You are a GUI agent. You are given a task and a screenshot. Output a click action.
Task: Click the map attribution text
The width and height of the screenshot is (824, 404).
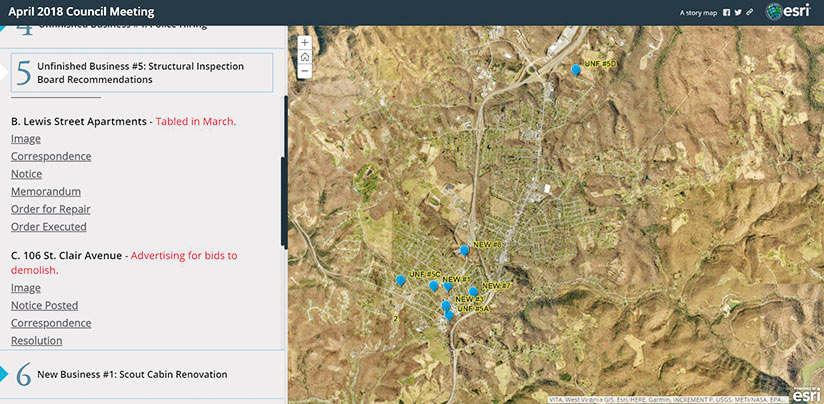coord(669,399)
